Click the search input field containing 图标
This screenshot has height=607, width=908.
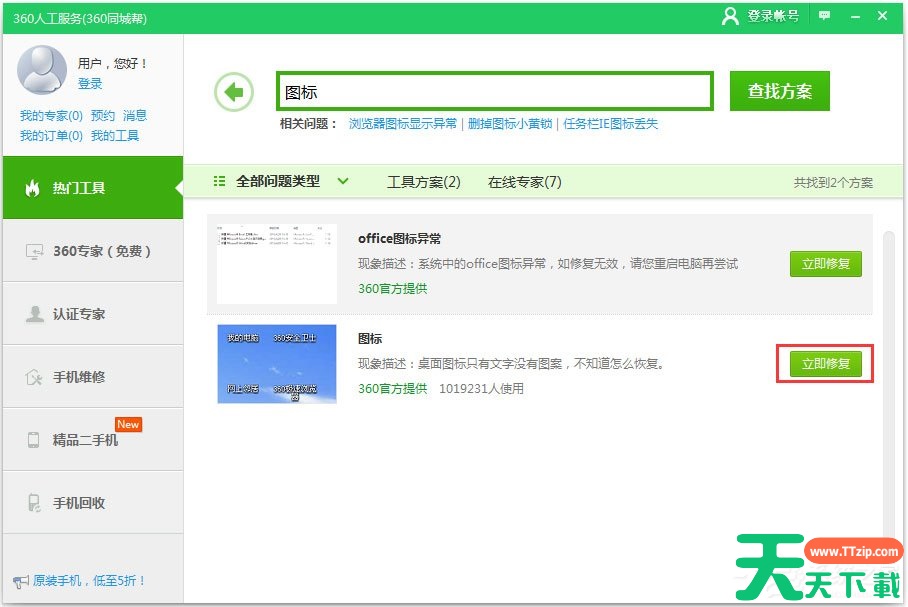(x=495, y=92)
